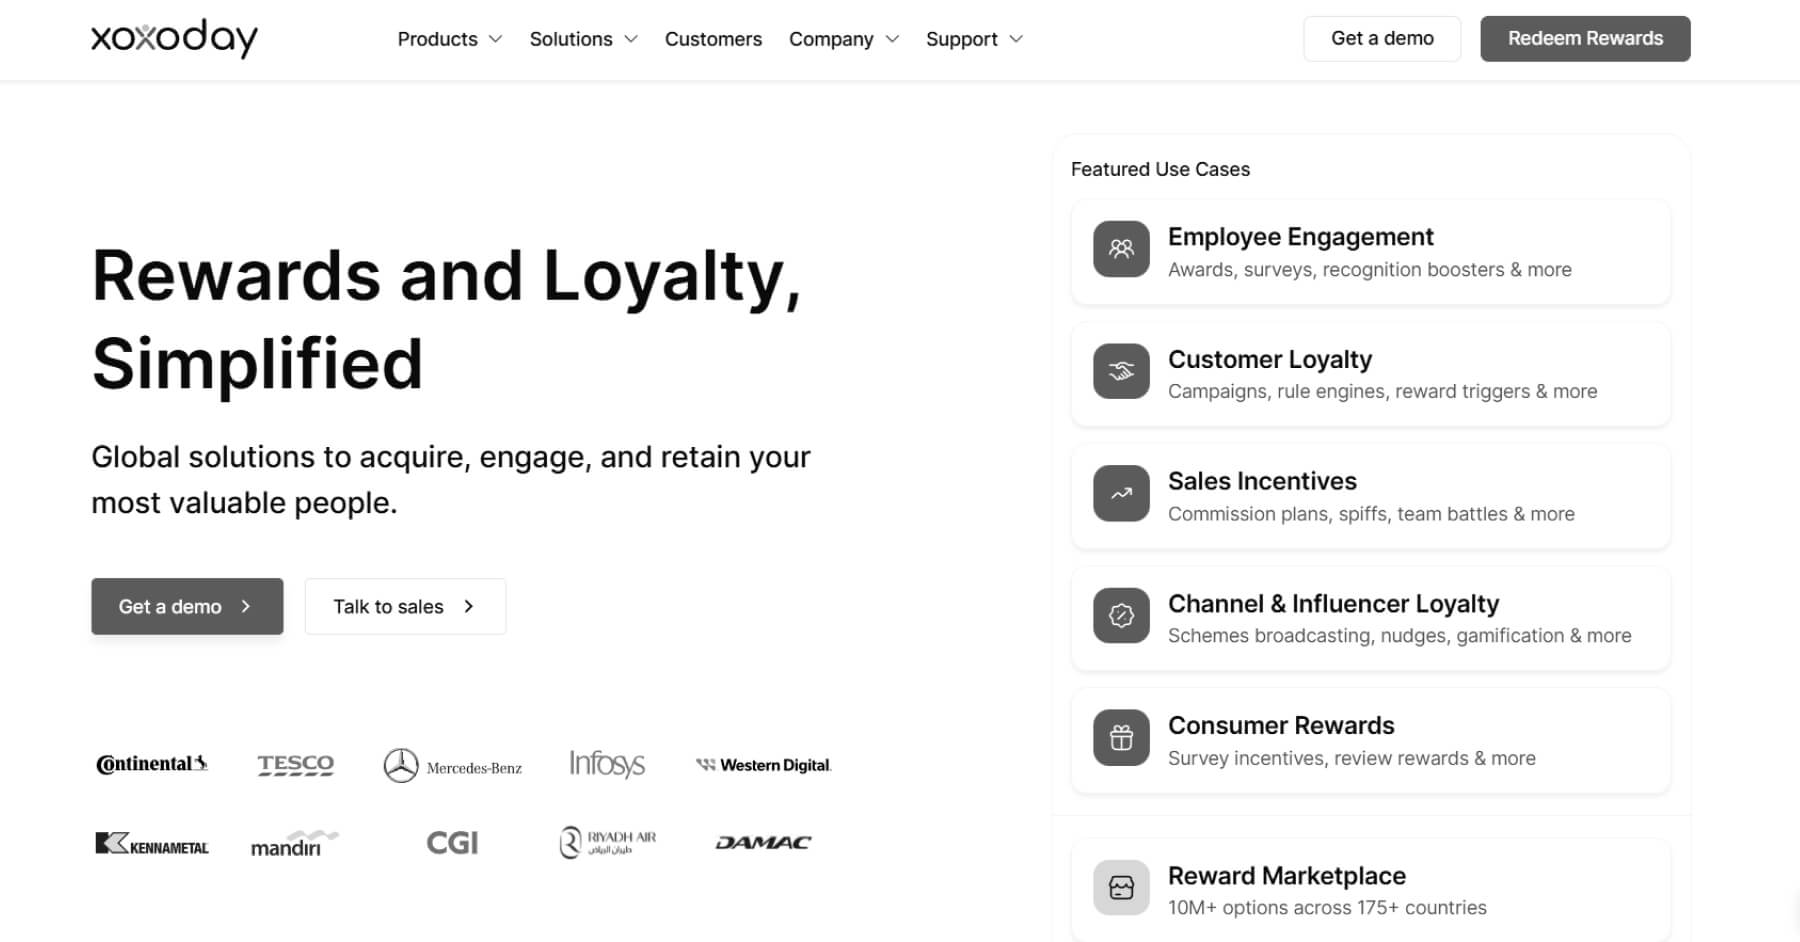Screen dimensions: 1800x942
Task: Click the Employee Engagement people icon
Action: [x=1121, y=249]
